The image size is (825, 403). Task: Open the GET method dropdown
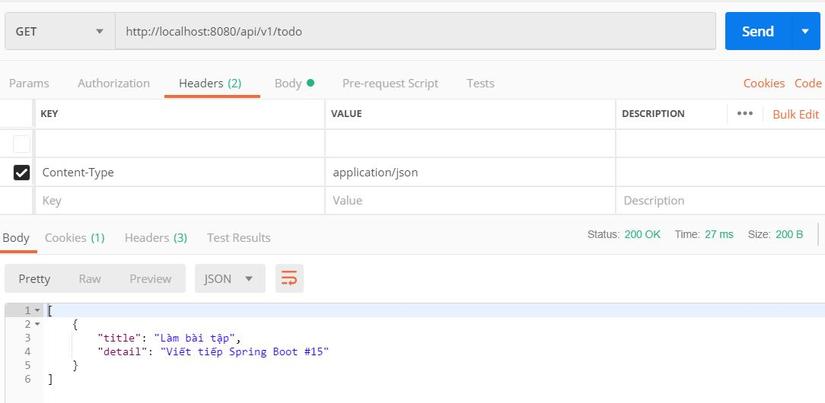[x=59, y=31]
